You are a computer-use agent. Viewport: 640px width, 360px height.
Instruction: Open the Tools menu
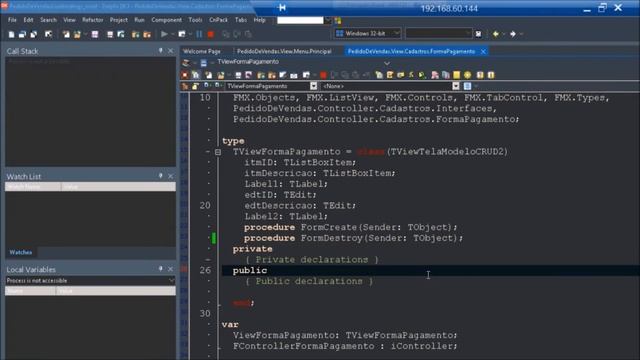(x=195, y=20)
